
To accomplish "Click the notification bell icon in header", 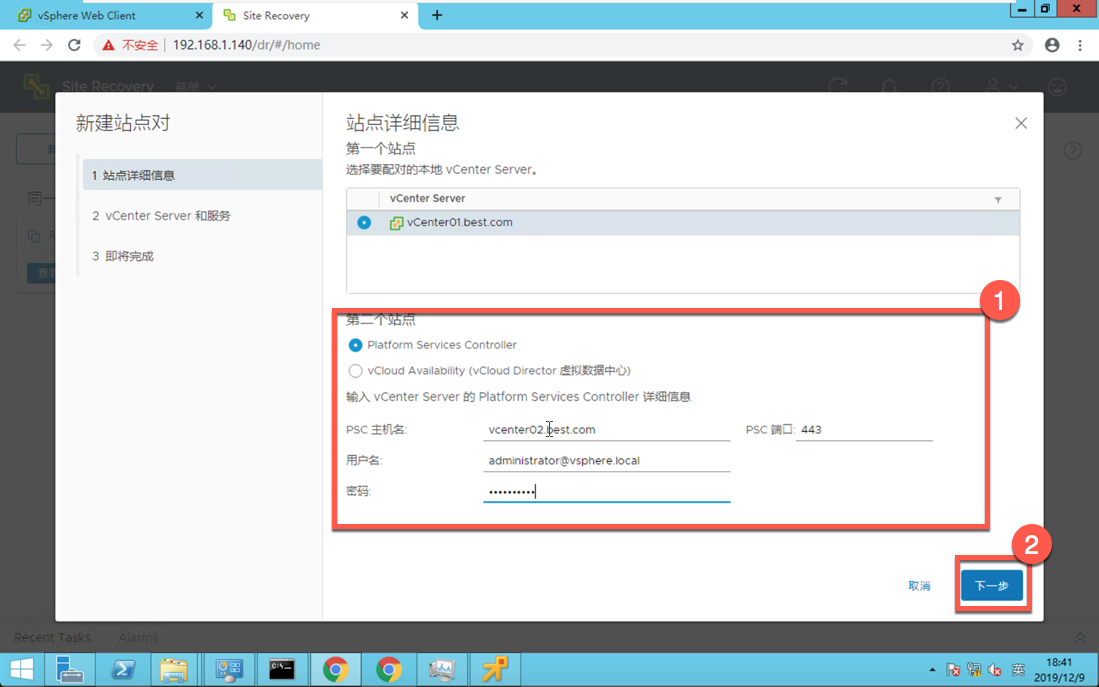I will coord(889,86).
